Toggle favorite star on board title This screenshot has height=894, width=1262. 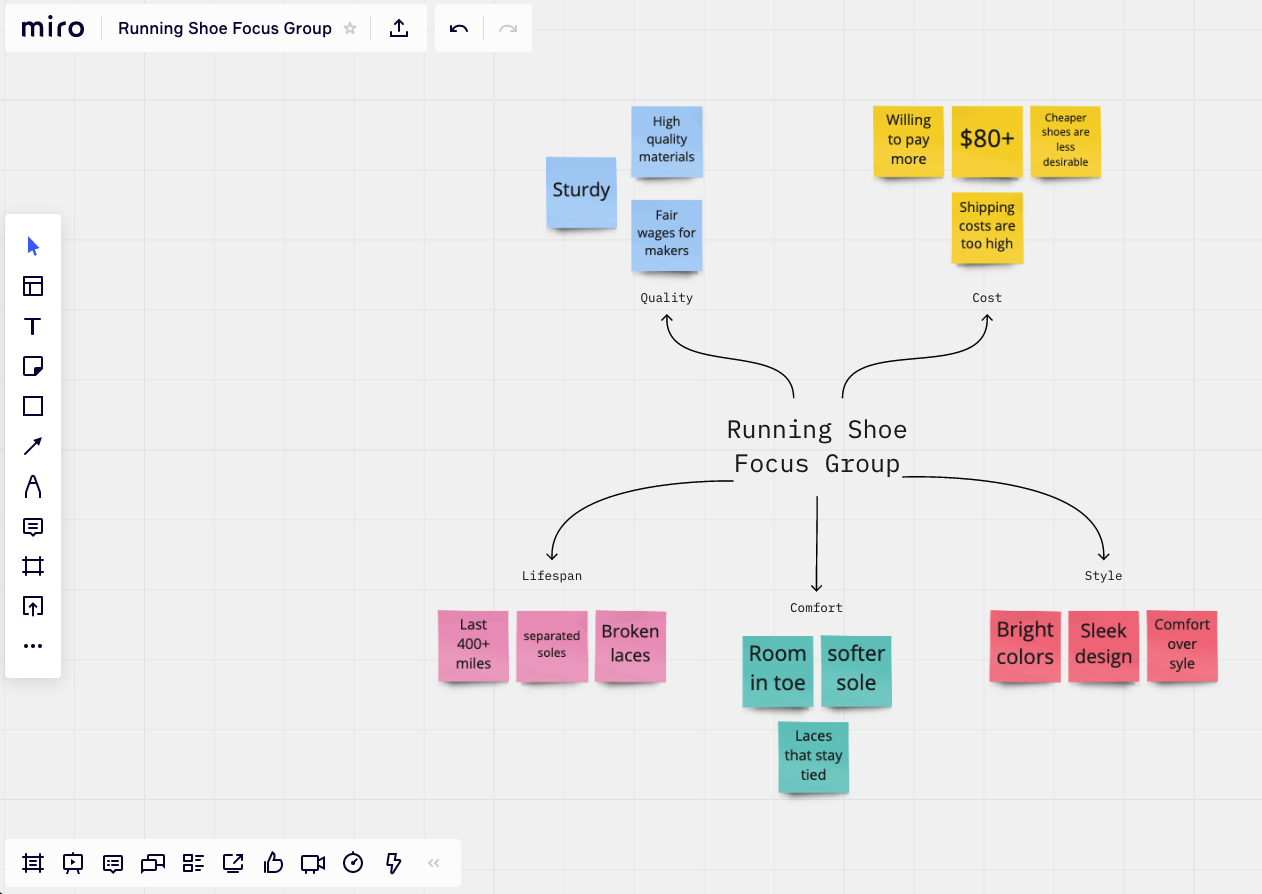tap(350, 28)
